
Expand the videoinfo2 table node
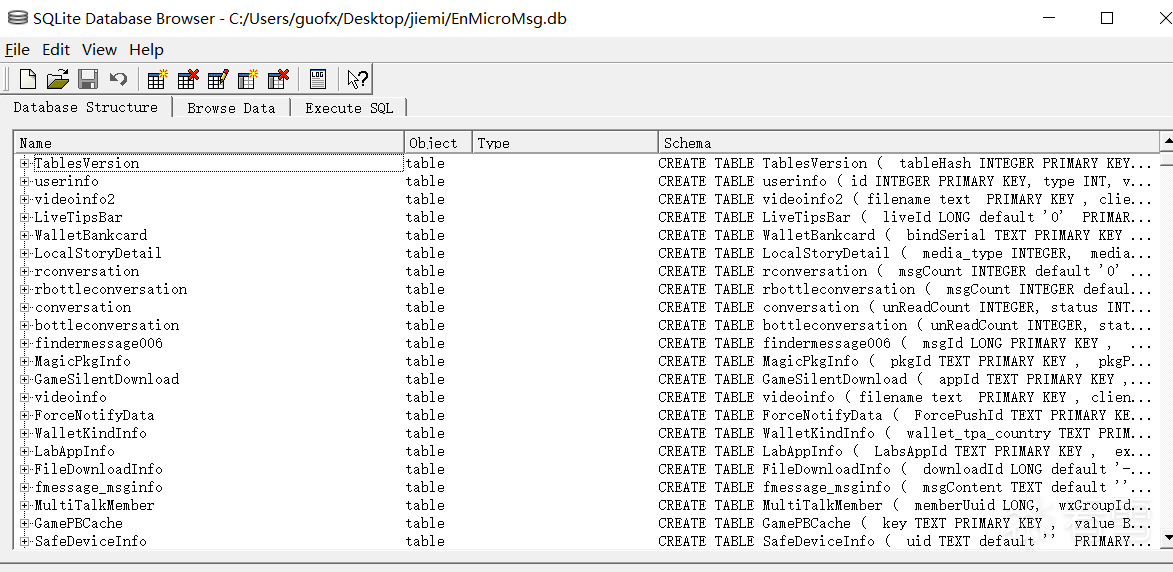(25, 199)
